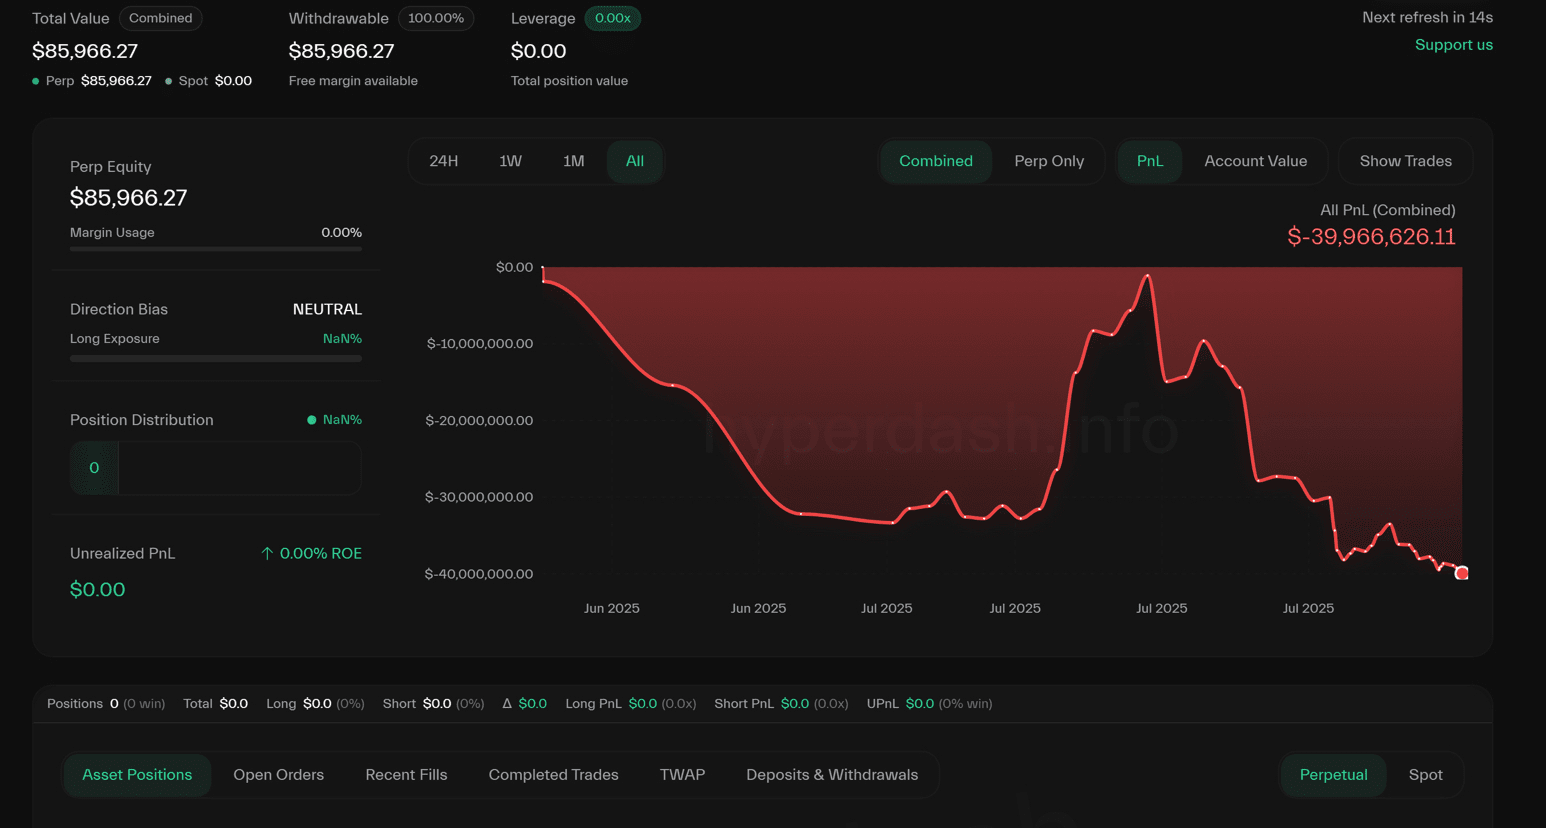Click the delta symbol in positions summary
This screenshot has width=1546, height=828.
click(507, 704)
